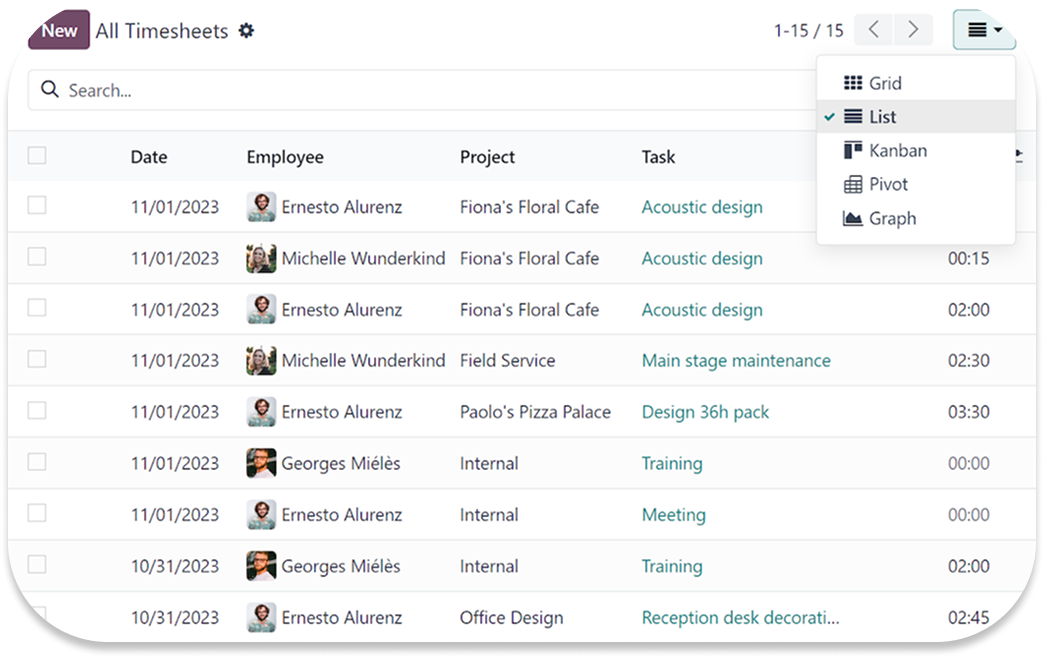Click the search magnifier icon

click(49, 90)
